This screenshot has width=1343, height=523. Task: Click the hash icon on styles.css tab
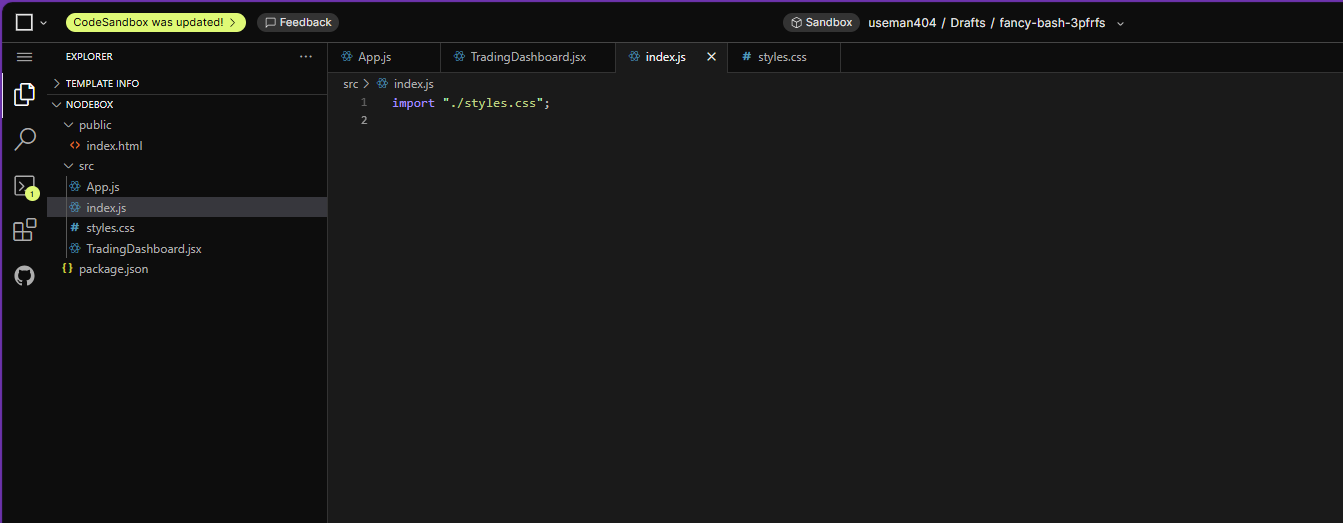click(x=746, y=57)
